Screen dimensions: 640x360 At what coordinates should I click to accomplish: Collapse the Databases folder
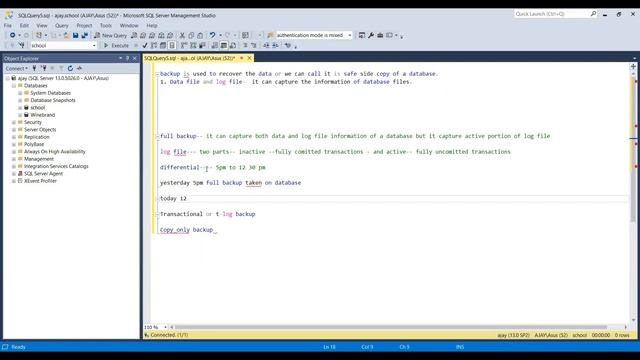(14, 86)
